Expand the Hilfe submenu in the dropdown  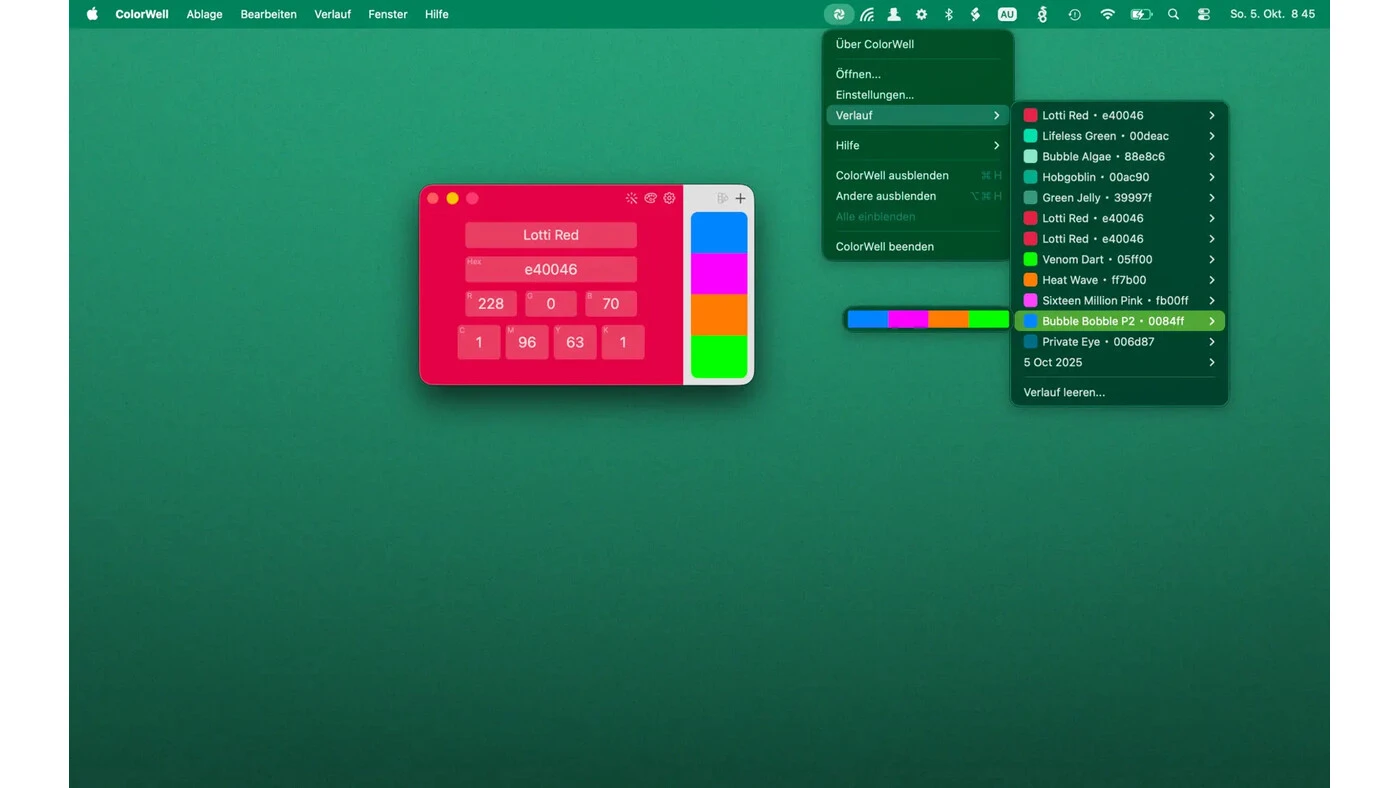(917, 145)
